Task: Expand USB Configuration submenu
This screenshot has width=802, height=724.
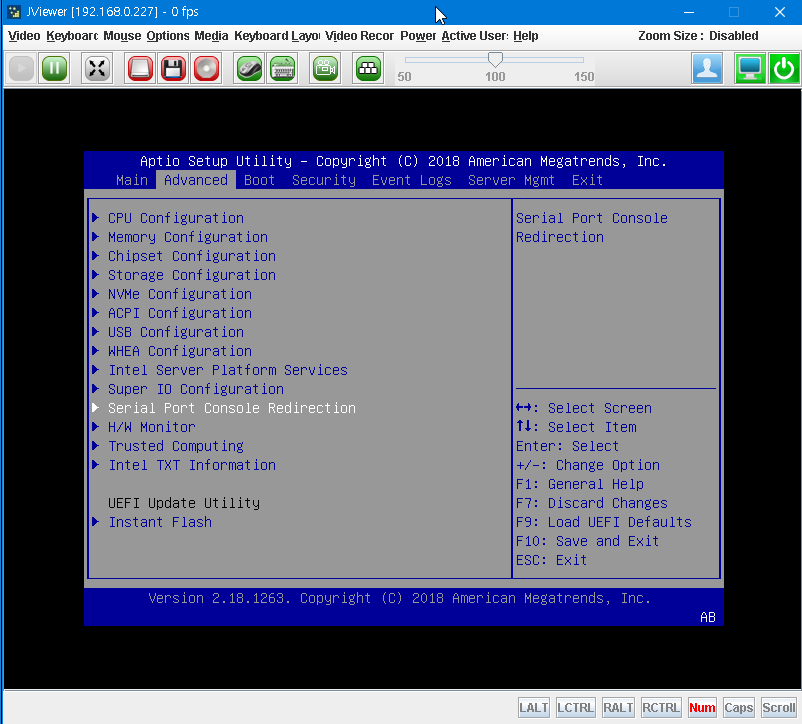Action: pos(175,332)
